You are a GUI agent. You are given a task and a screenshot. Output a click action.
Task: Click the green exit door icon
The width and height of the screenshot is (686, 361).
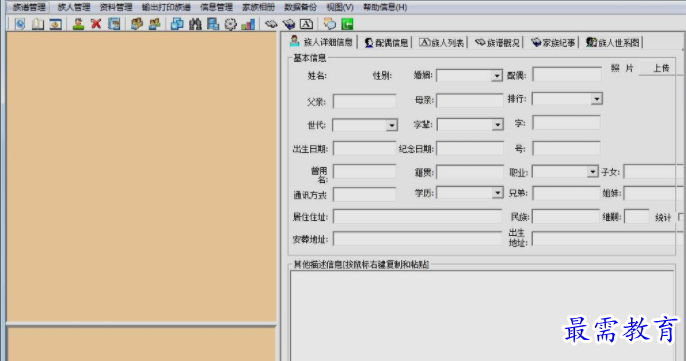[347, 24]
